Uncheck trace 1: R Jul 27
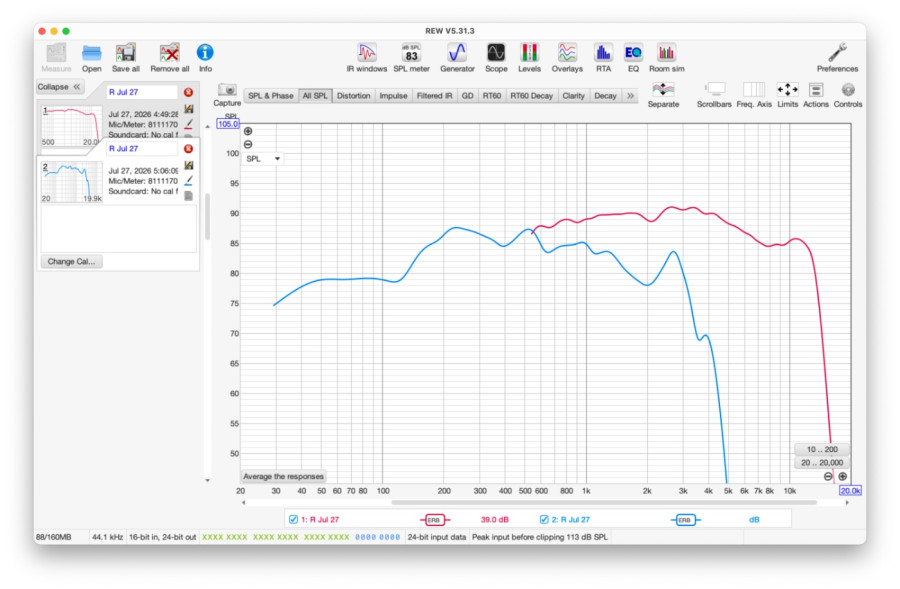 (293, 520)
